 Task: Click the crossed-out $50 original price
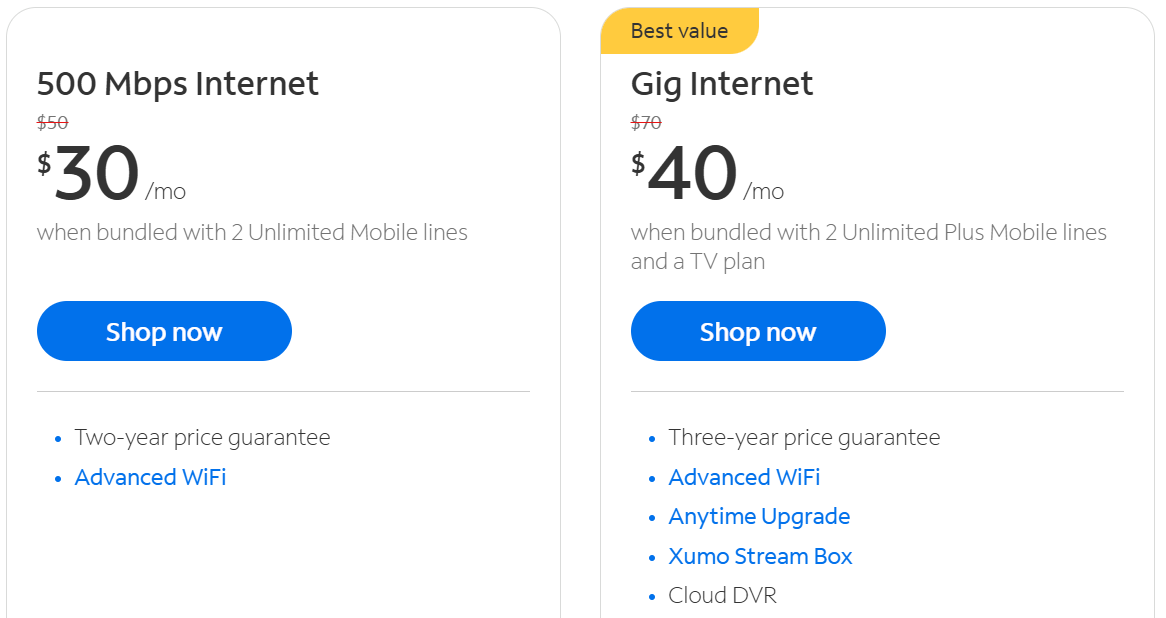52,123
